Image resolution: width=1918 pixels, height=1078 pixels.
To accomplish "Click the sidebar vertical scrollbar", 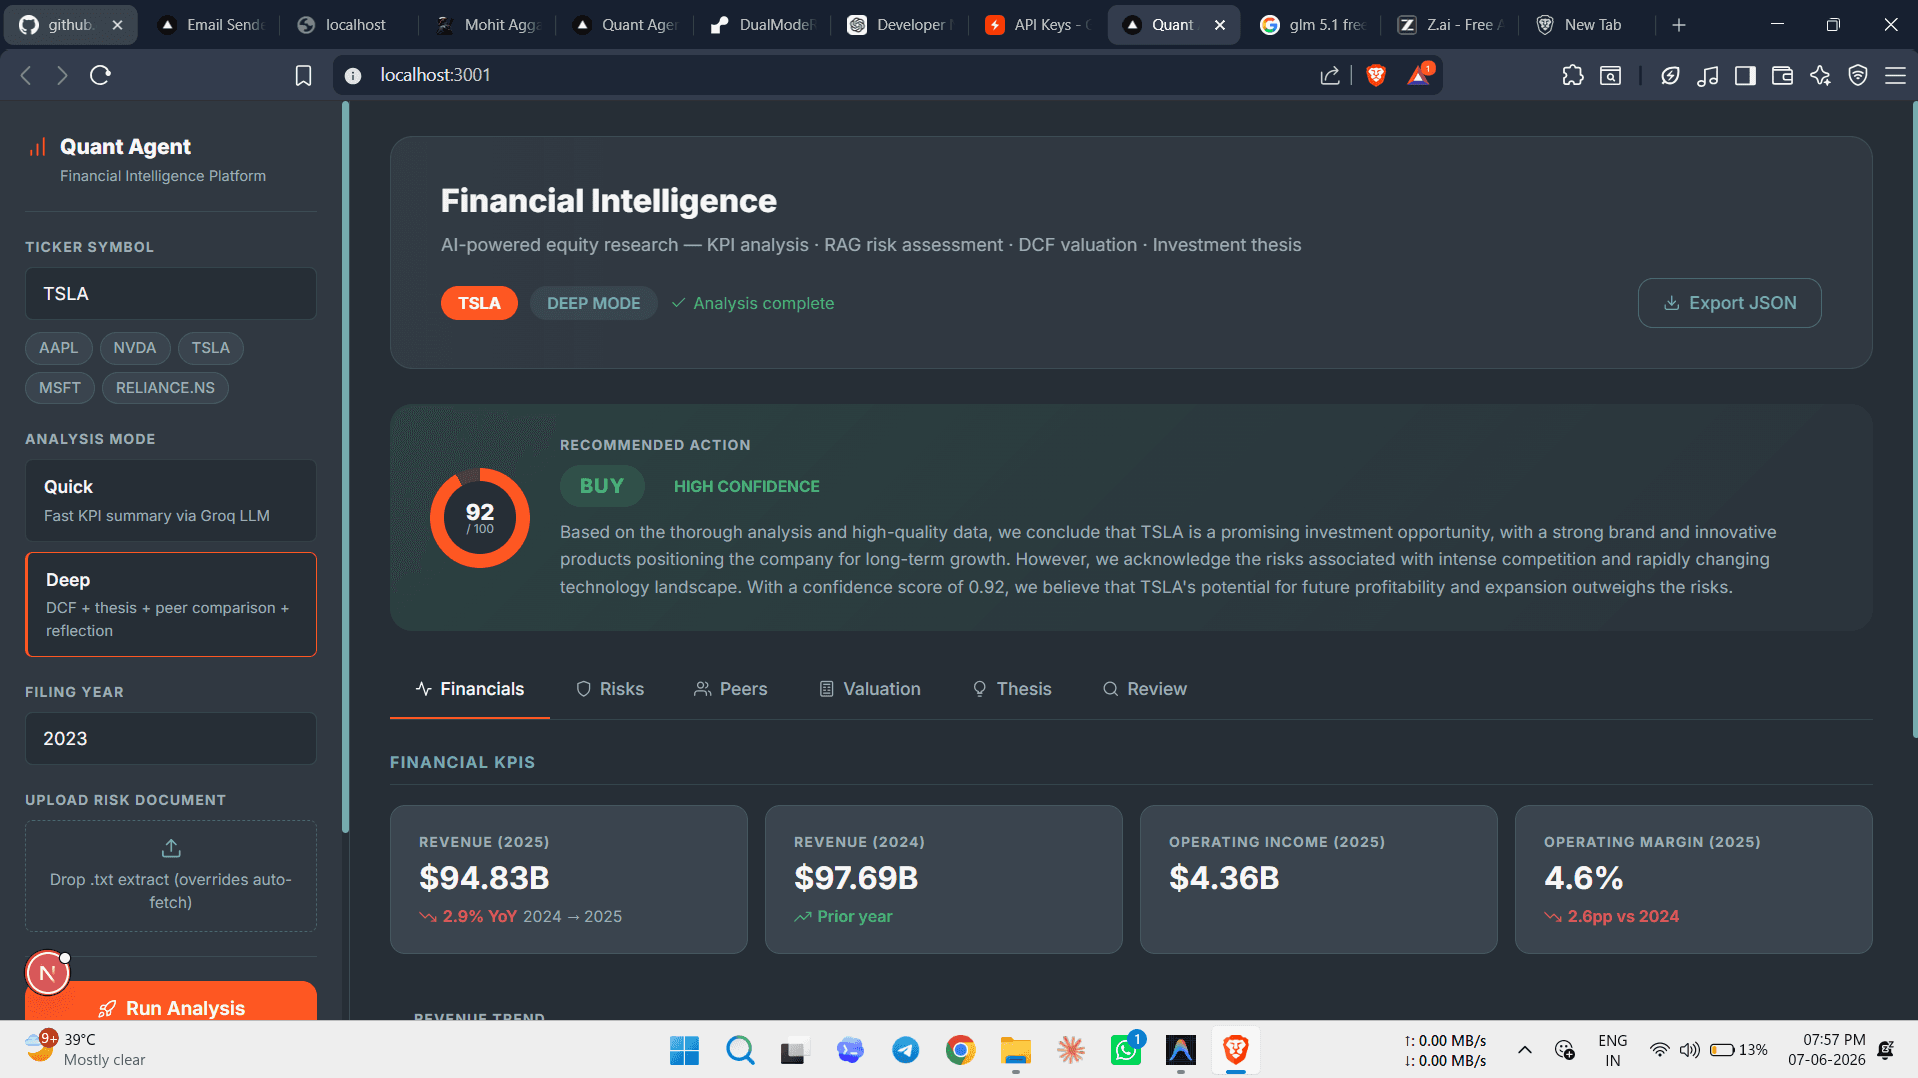I will click(x=346, y=468).
